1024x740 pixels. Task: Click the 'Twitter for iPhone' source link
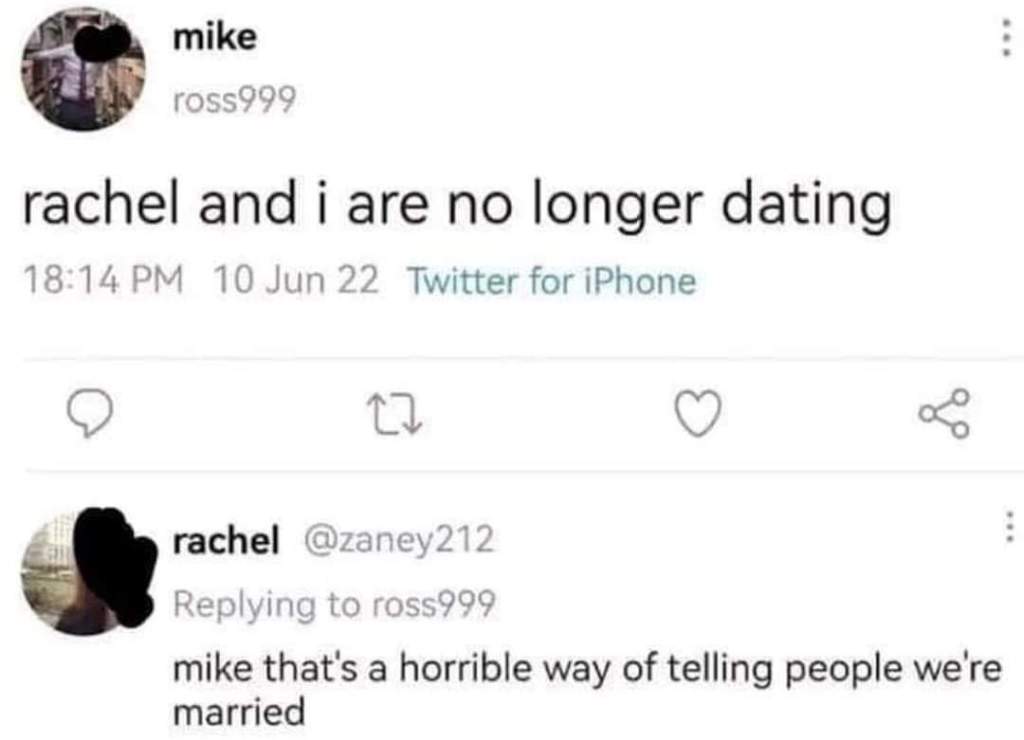pos(551,282)
